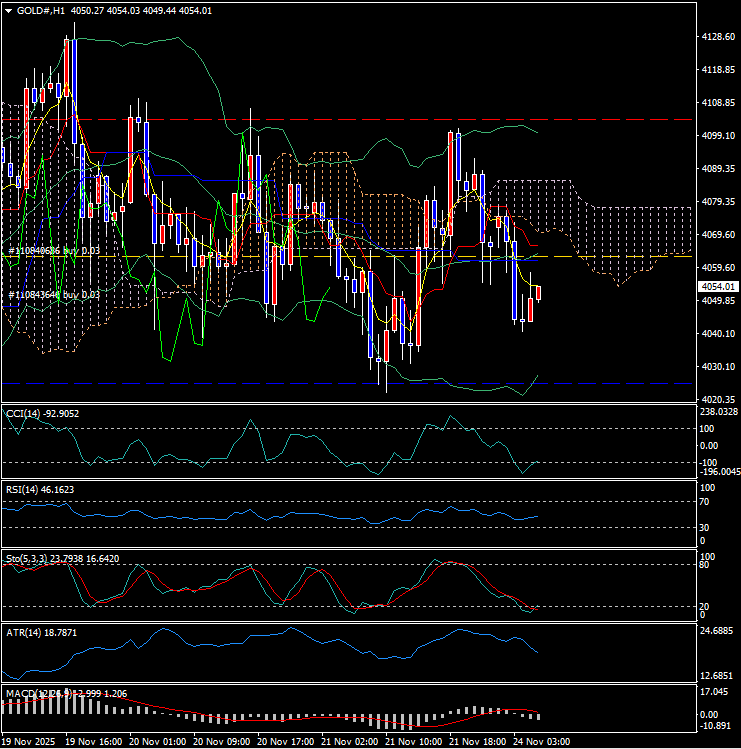Select buy order #110843640 label
The height and width of the screenshot is (749, 741).
(x=54, y=295)
